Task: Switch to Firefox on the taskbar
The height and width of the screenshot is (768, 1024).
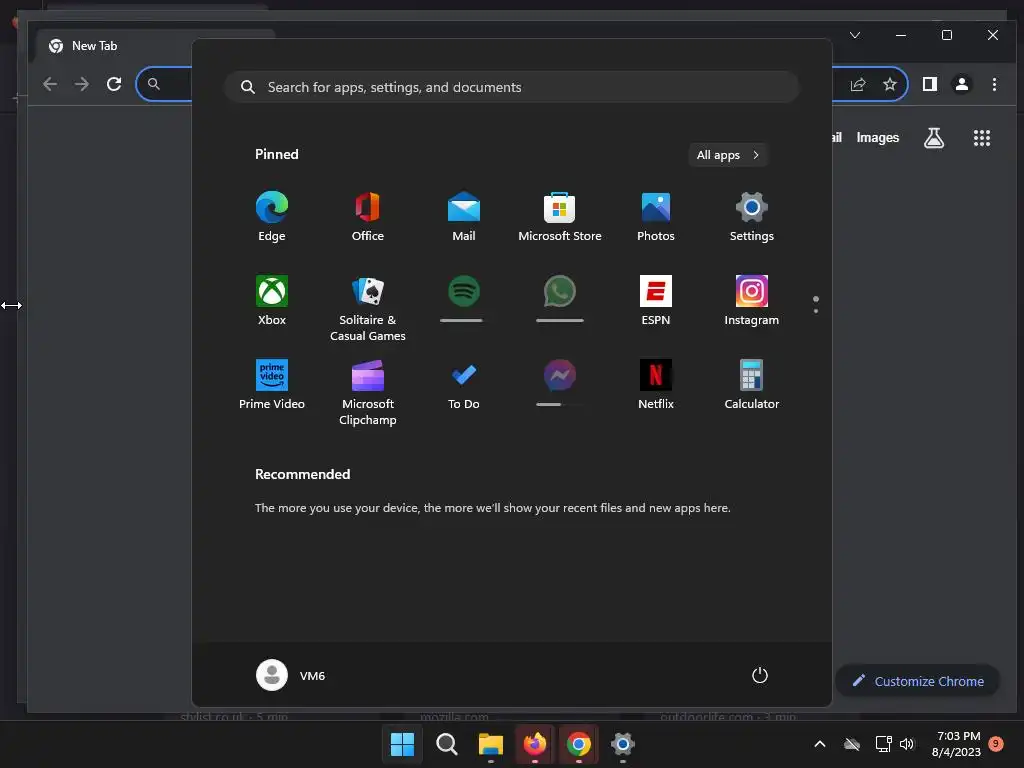Action: coord(535,744)
